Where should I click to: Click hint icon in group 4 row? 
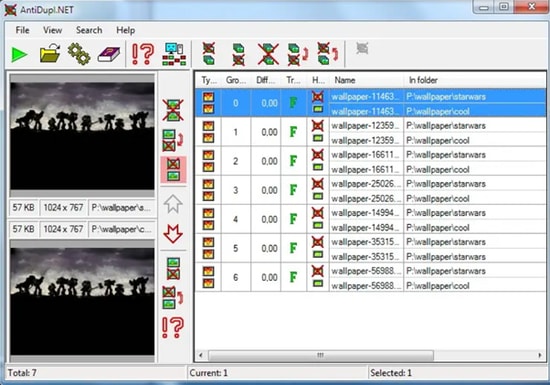point(318,219)
